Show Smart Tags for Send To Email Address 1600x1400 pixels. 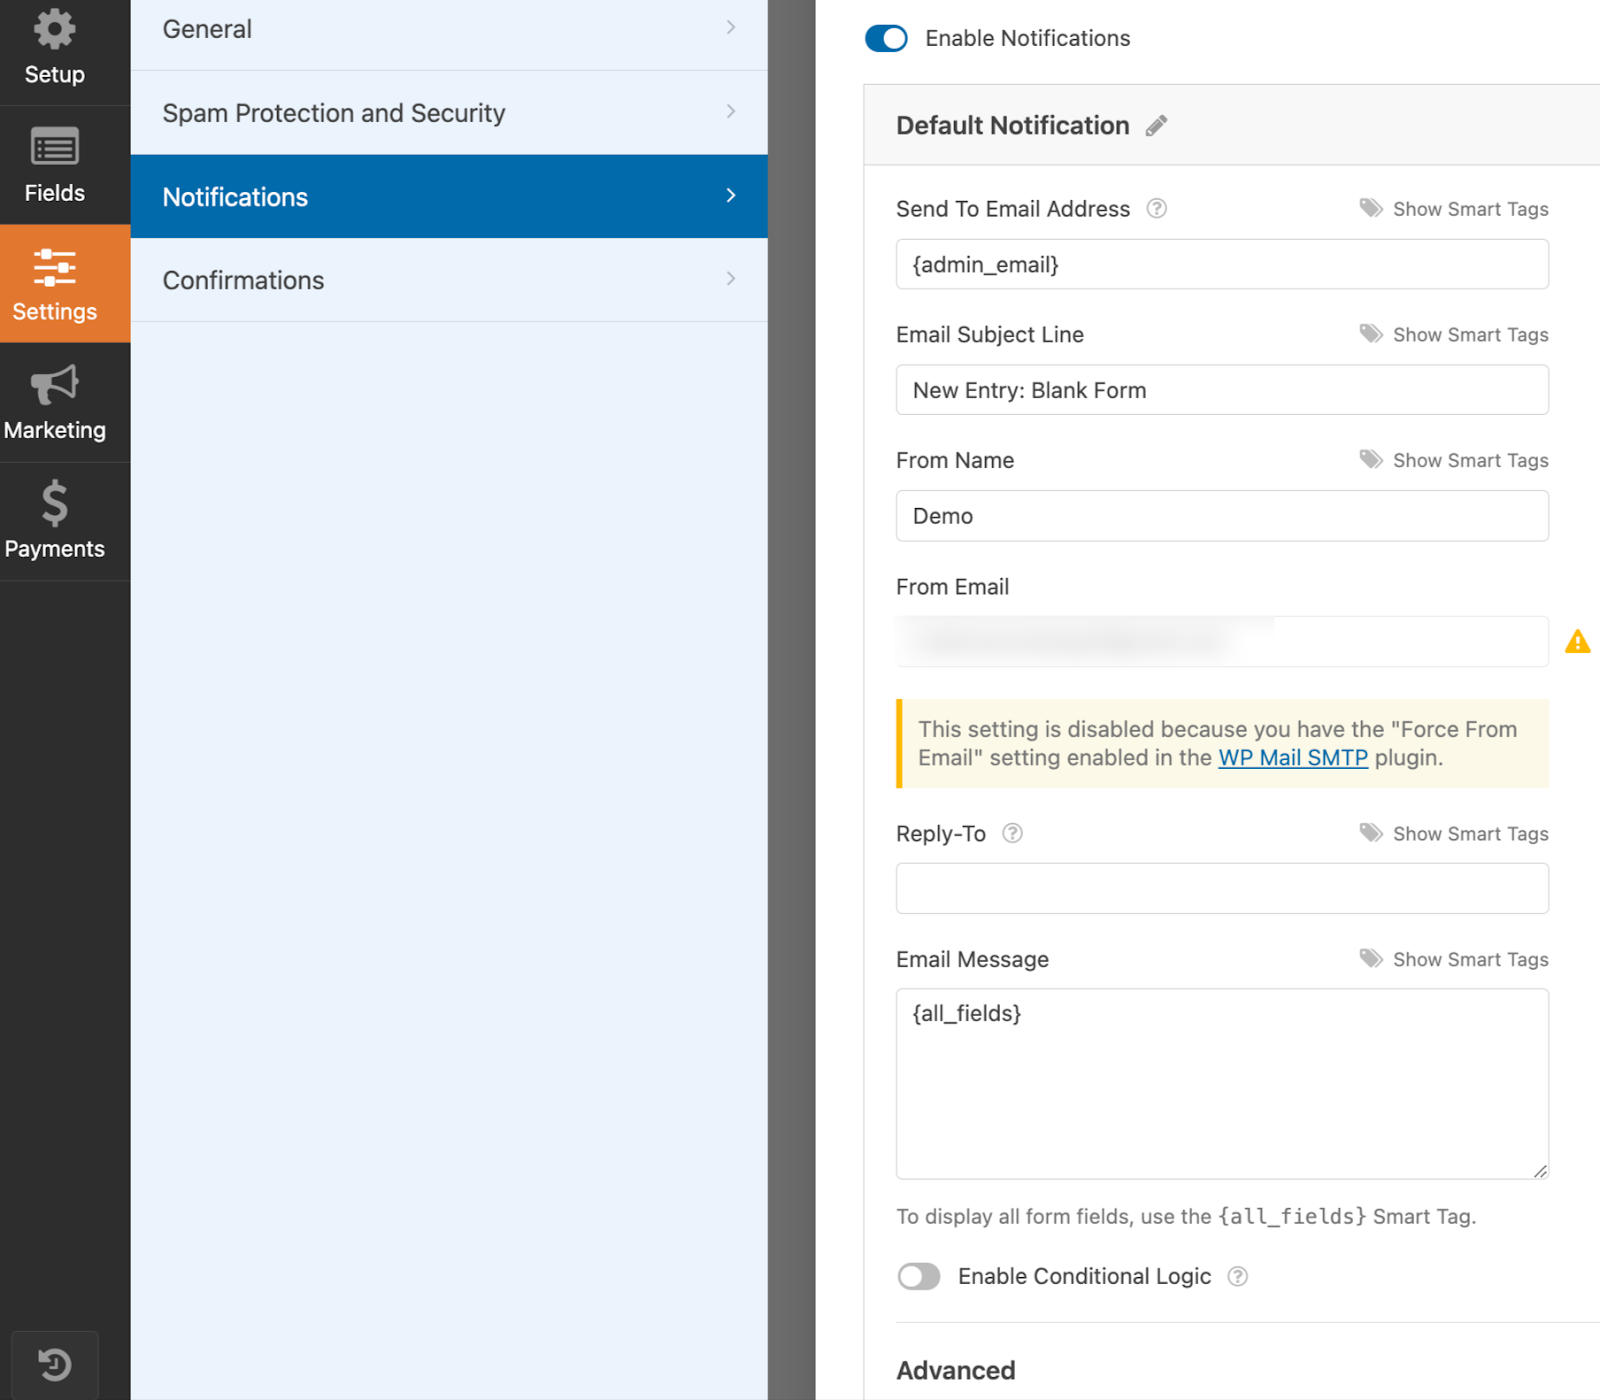[1470, 209]
